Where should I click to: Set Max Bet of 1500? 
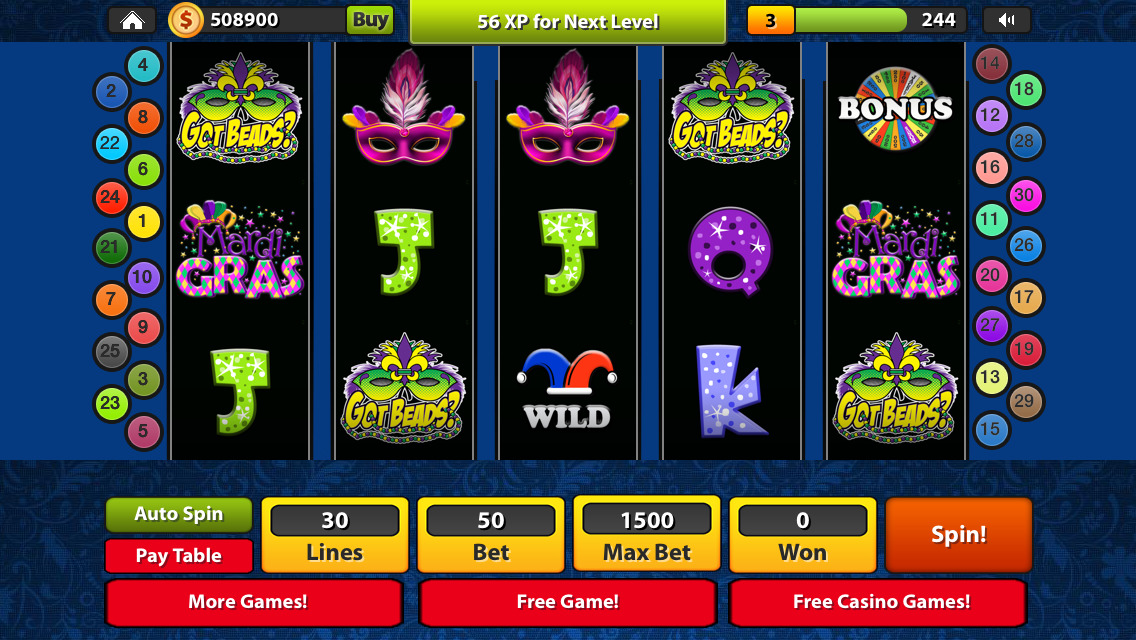tap(647, 534)
